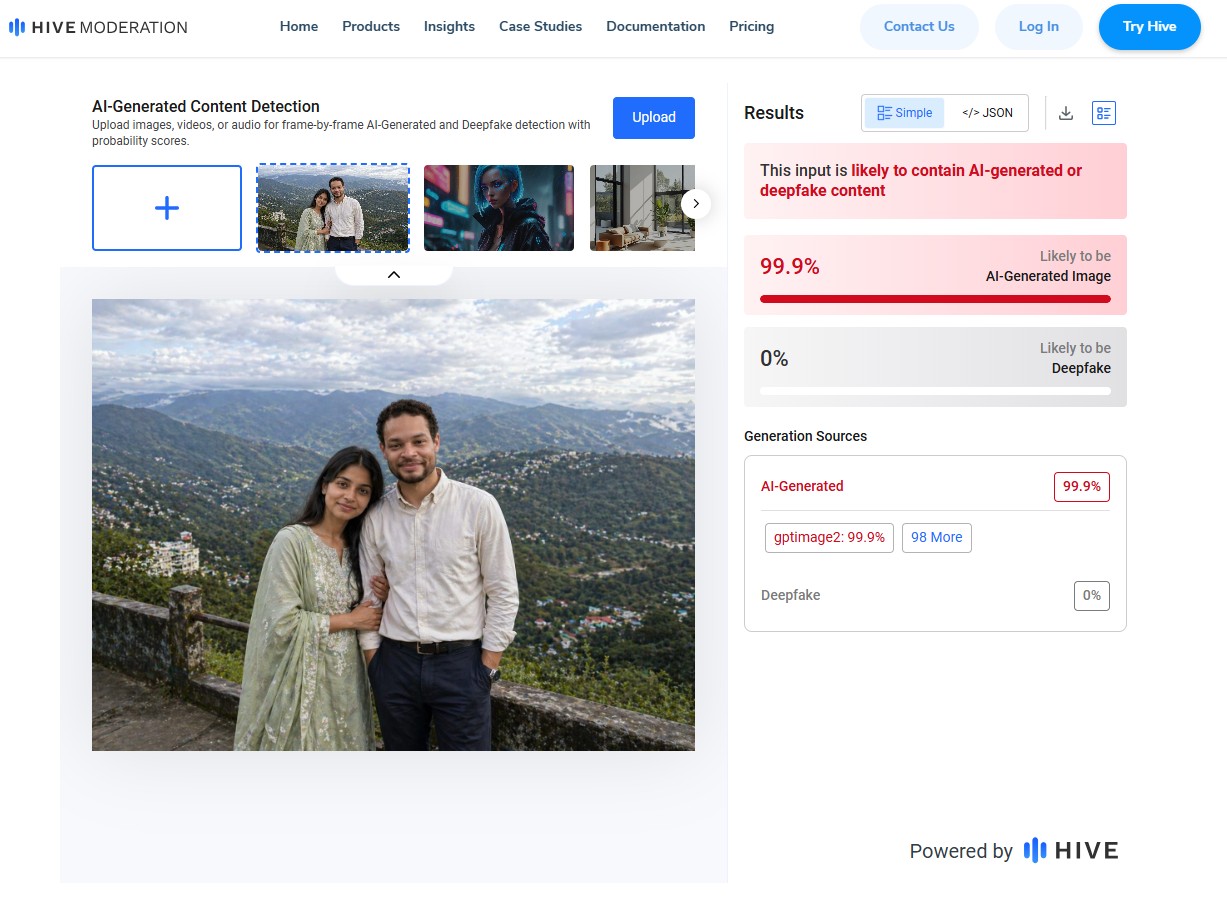Viewport: 1227px width, 900px height.
Task: Click the blue Upload button
Action: 653,117
